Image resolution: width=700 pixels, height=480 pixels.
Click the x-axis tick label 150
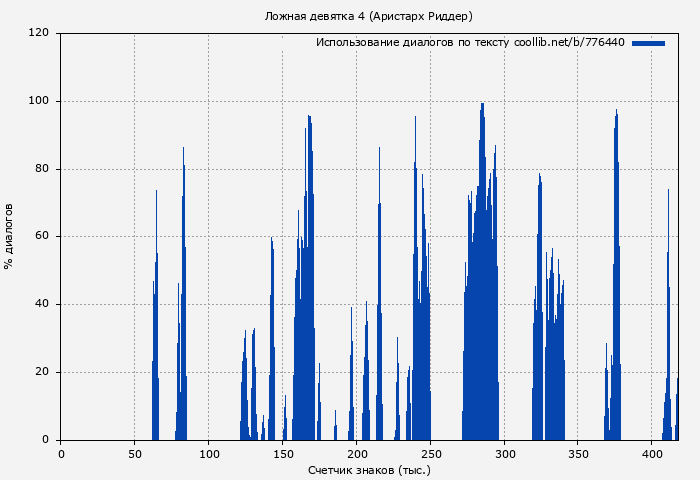pos(283,453)
